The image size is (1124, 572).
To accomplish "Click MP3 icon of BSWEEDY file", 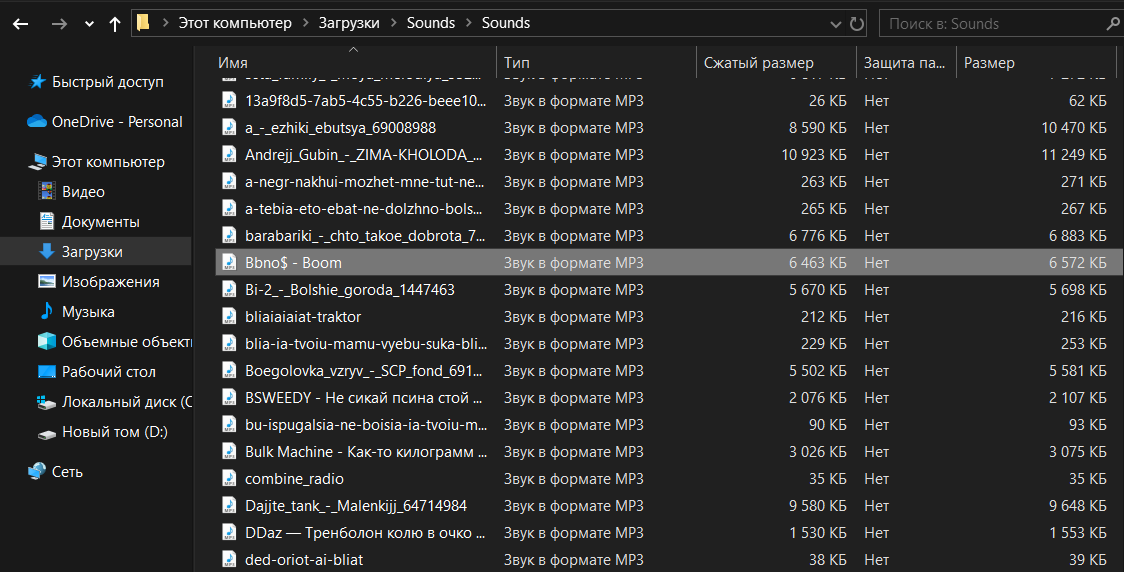I will pyautogui.click(x=229, y=398).
